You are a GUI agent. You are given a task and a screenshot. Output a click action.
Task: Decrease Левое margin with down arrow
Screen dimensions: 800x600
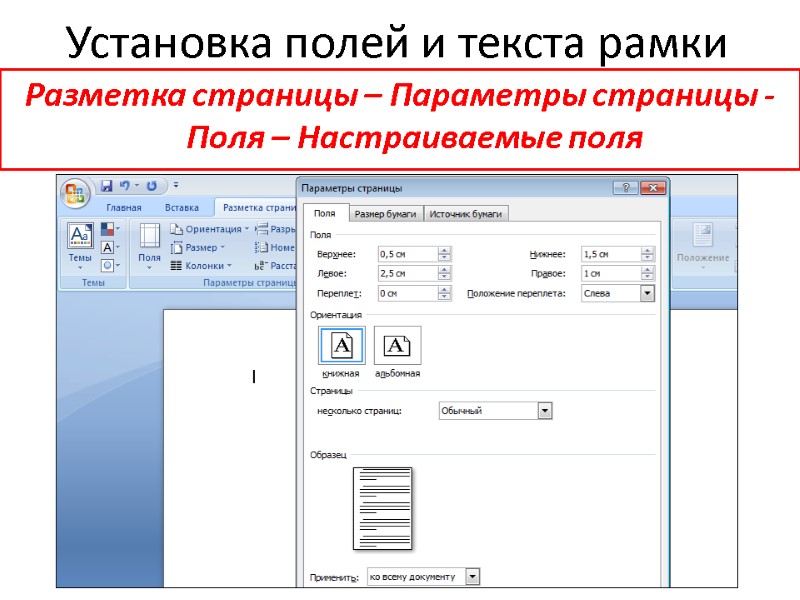[x=444, y=277]
